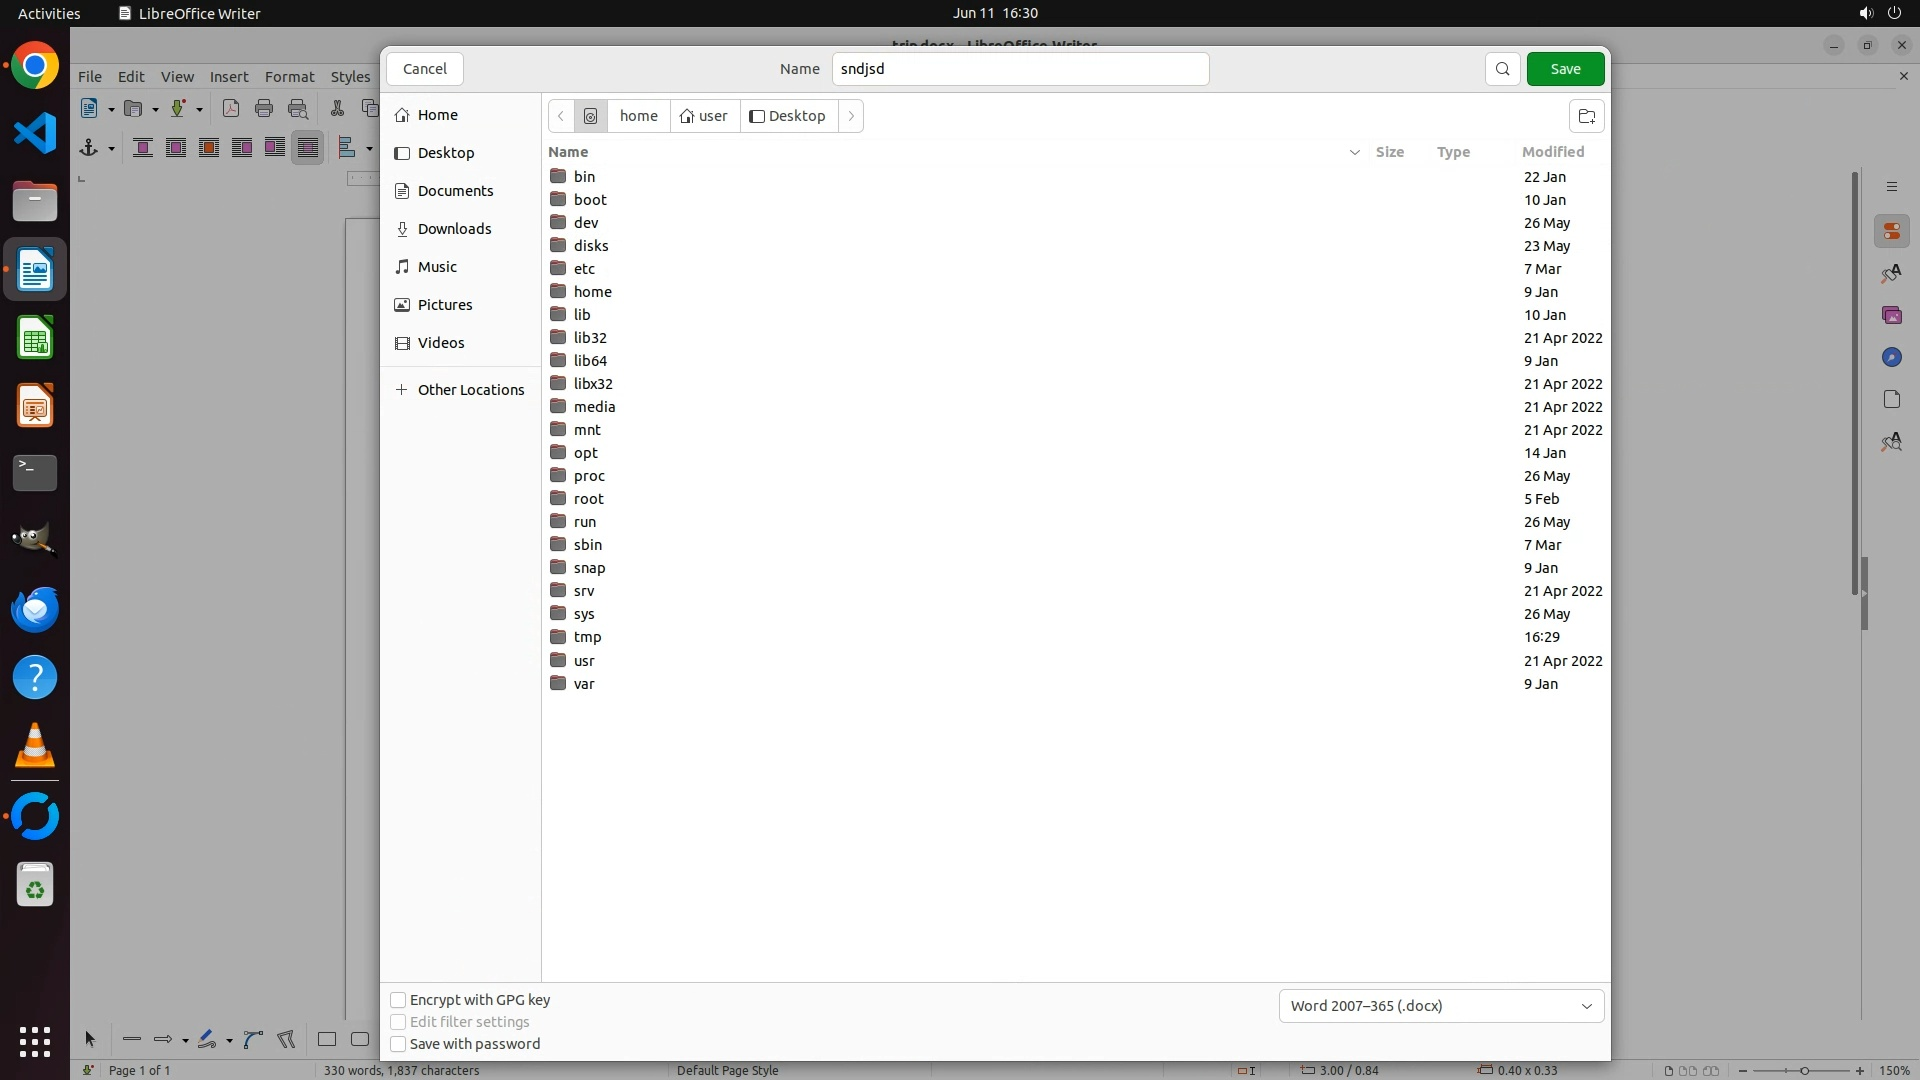Screen dimensions: 1920x1080
Task: Open the Format menu
Action: (289, 77)
